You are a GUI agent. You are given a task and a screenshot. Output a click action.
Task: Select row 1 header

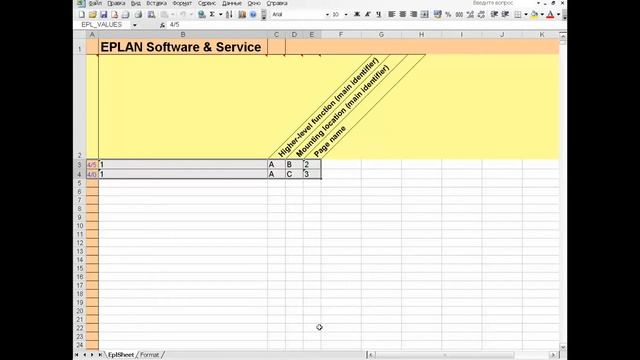[80, 47]
